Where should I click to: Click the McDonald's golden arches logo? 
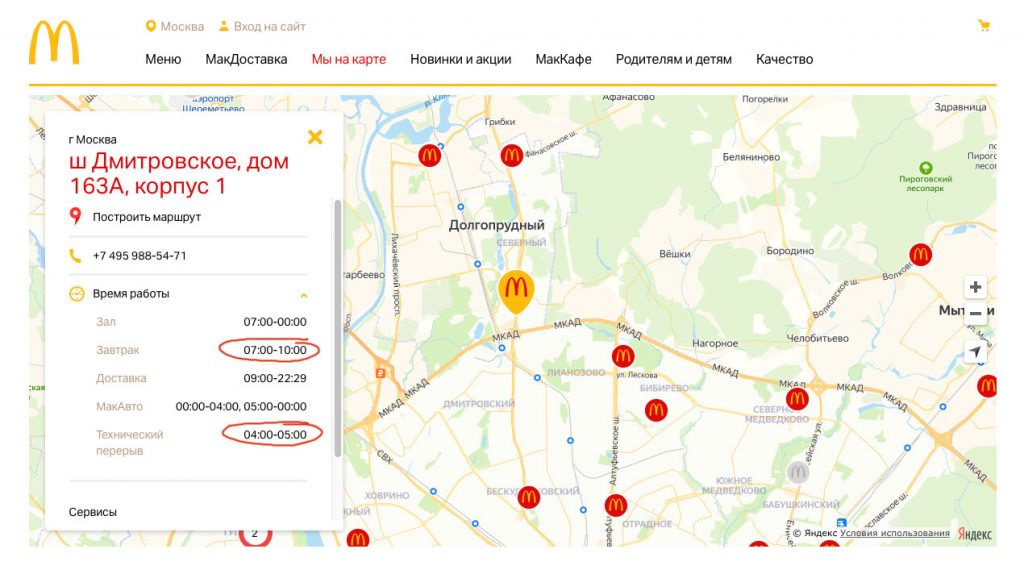tap(54, 42)
